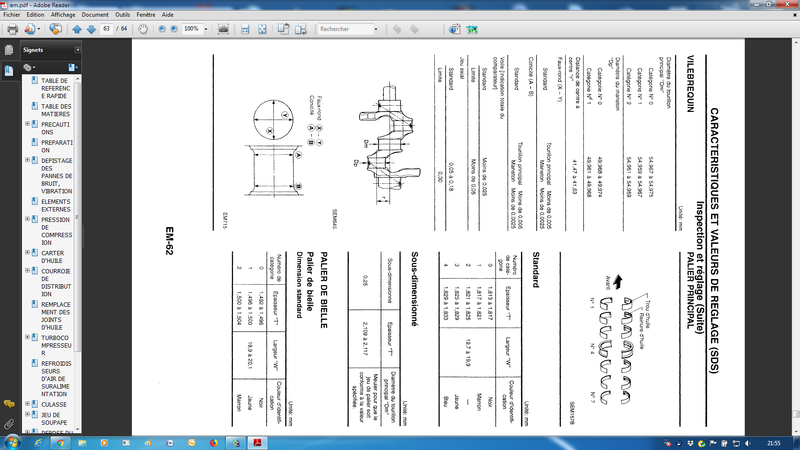Click the page number field showing 63

click(x=106, y=29)
